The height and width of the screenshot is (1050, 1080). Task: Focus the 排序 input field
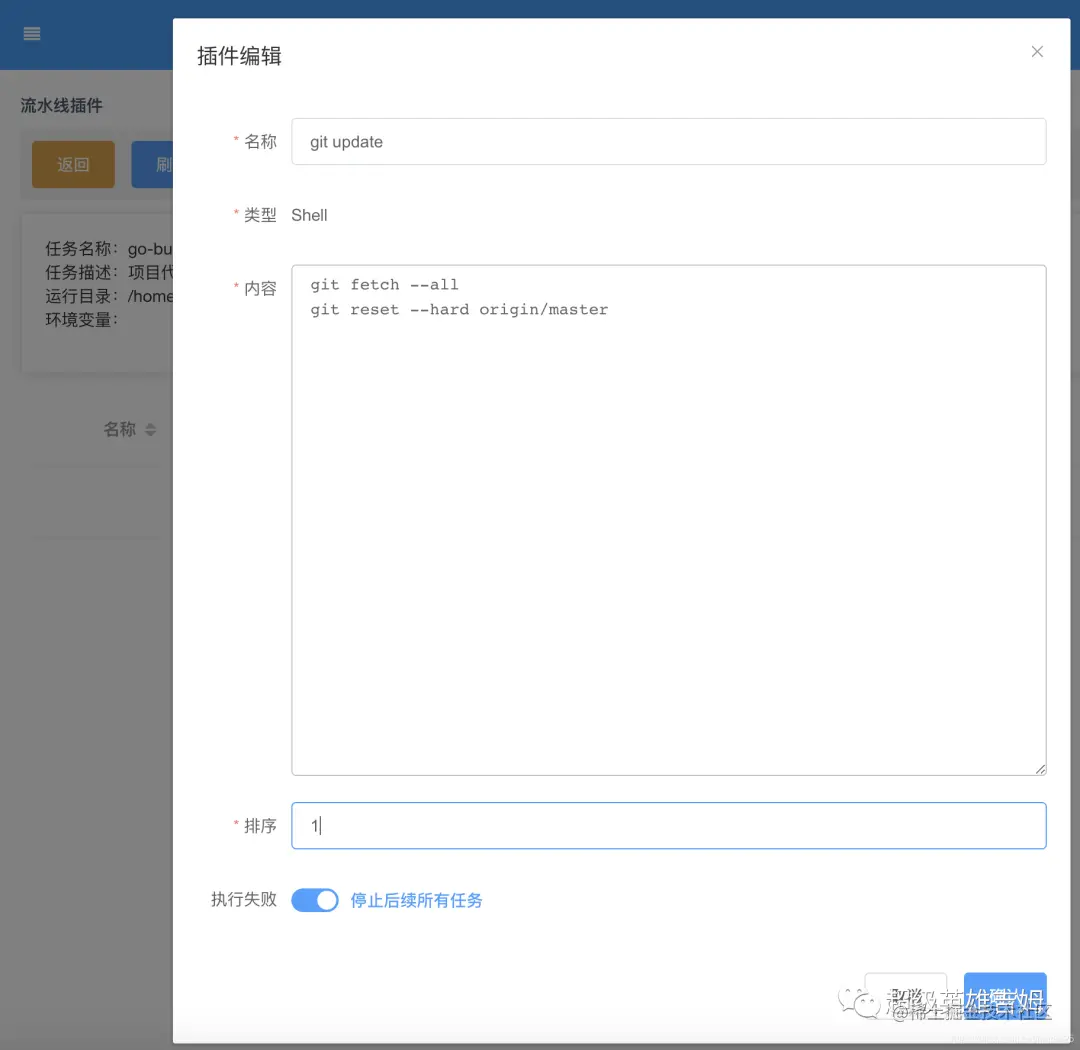[x=668, y=825]
